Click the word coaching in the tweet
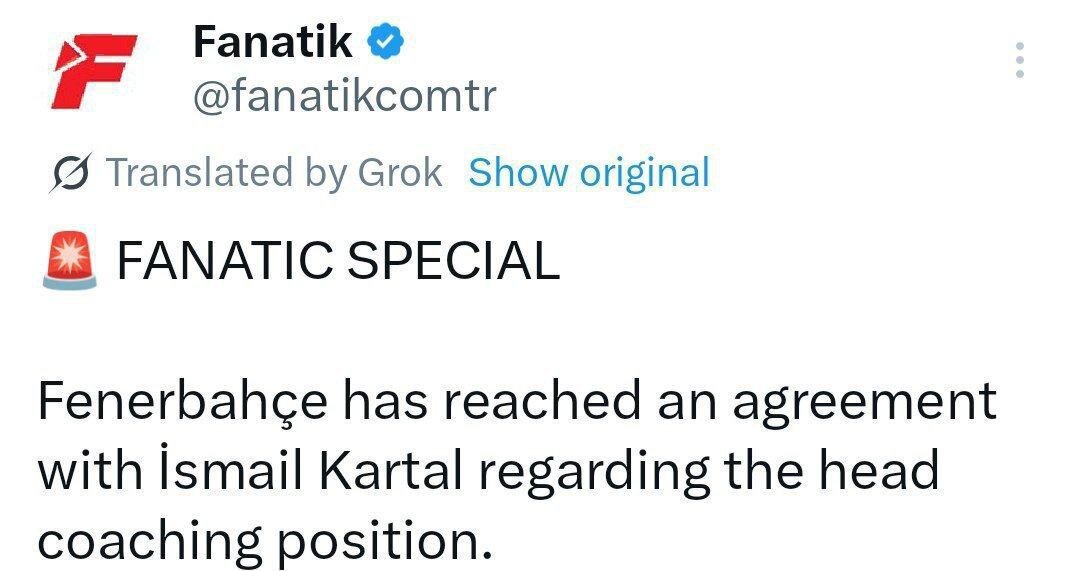The image size is (1080, 571). coord(147,541)
